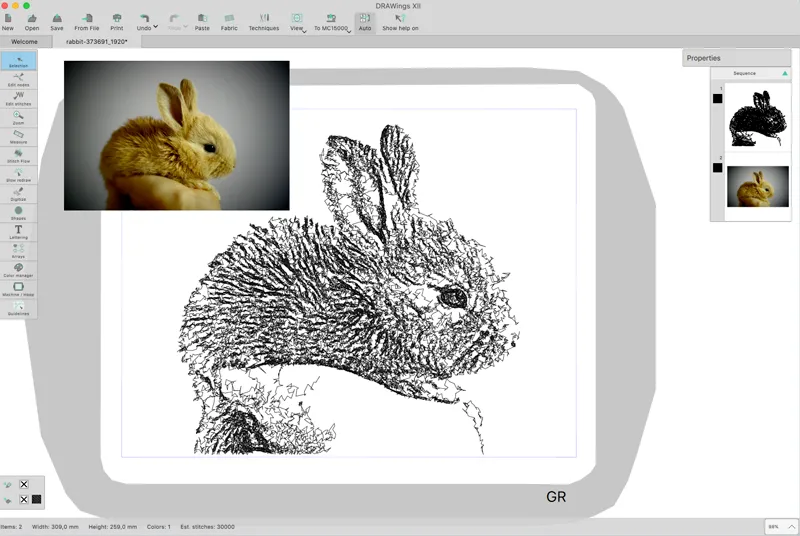Viewport: 800px width, 536px height.
Task: Select the Digitize tool
Action: tap(18, 193)
